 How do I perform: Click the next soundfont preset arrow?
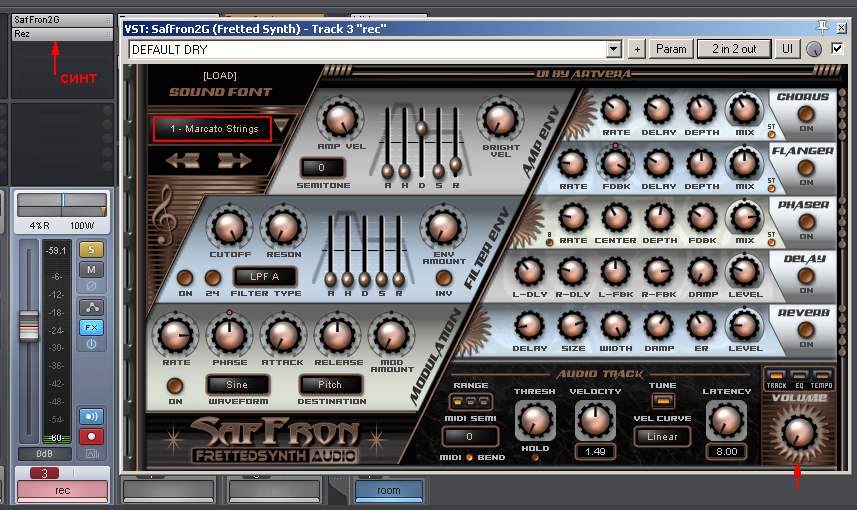coord(234,161)
